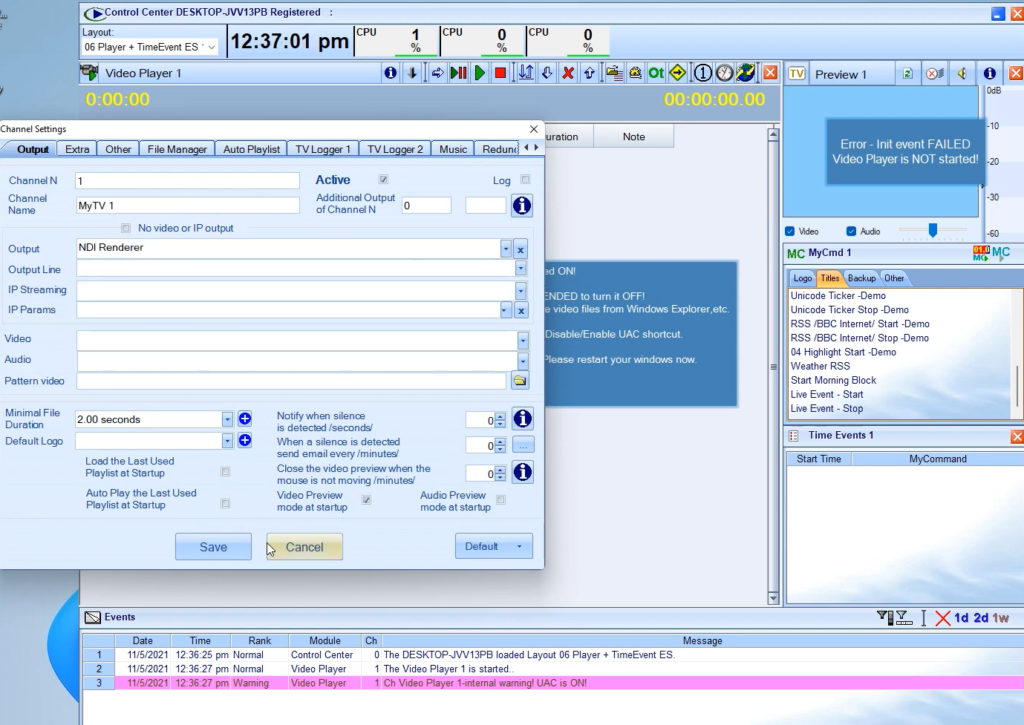Click the green 'Ot' icon in player toolbar
Screen dimensions: 1024x725
[656, 73]
